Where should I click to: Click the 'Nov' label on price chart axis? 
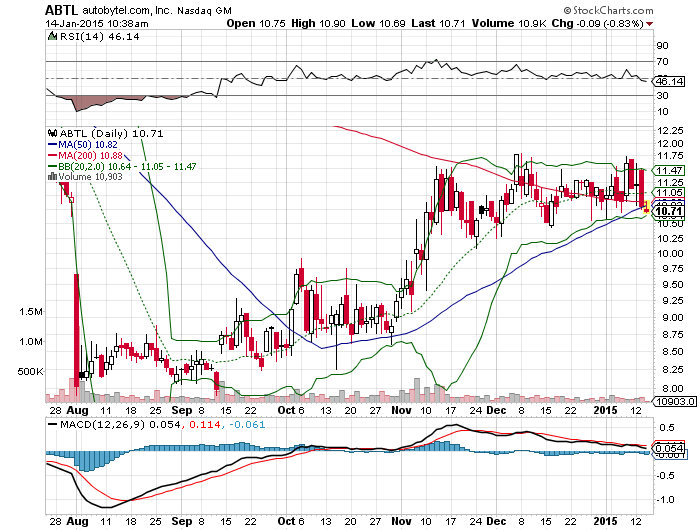(x=401, y=411)
